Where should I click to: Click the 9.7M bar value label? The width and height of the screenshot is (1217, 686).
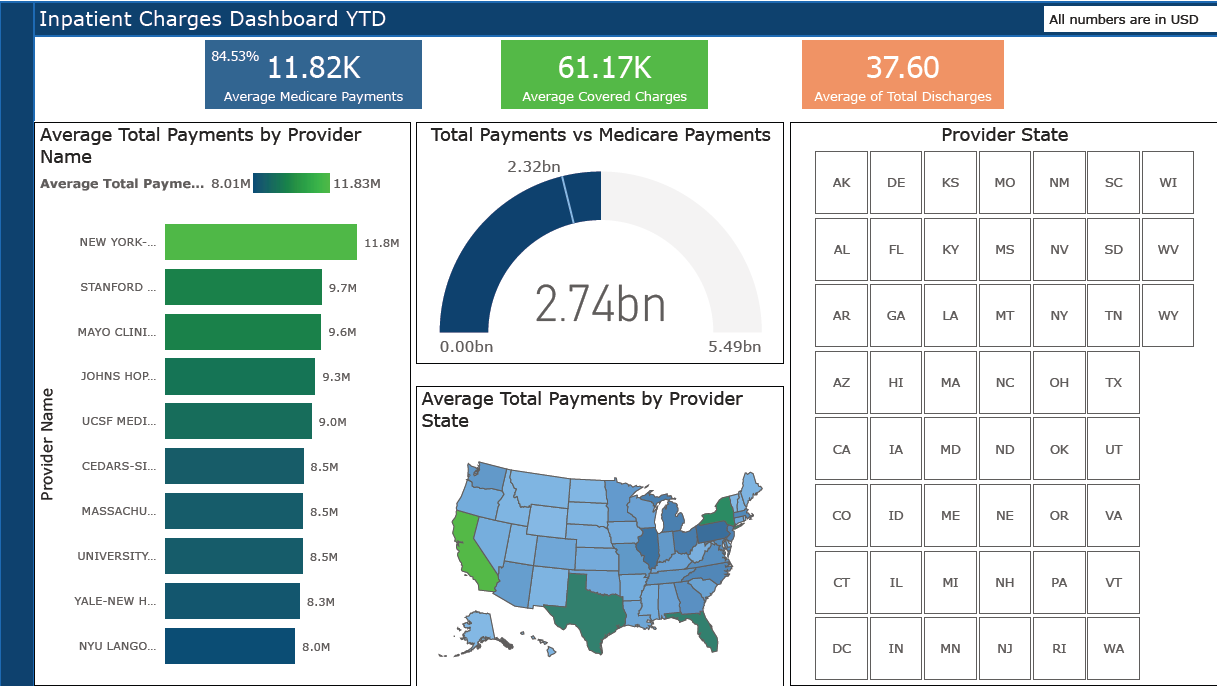[343, 287]
